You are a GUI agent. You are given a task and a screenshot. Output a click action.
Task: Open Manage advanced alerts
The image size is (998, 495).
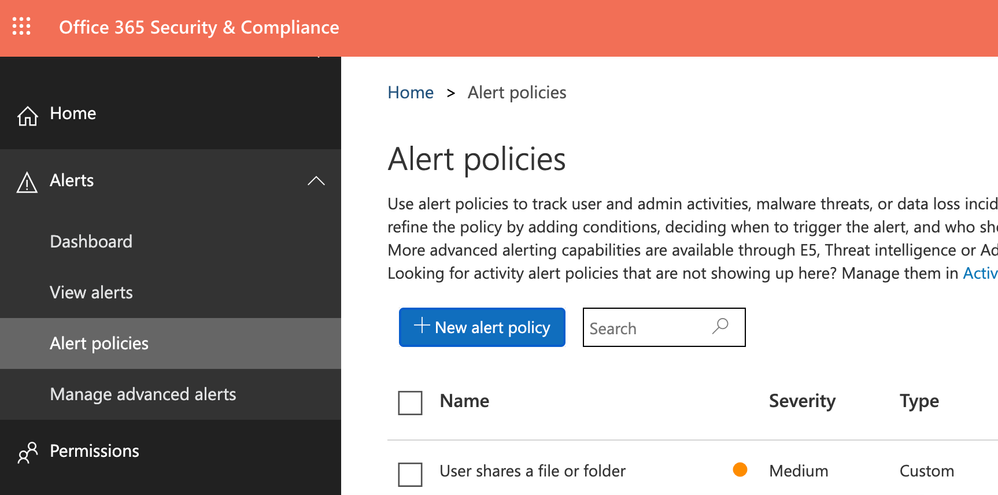point(143,395)
